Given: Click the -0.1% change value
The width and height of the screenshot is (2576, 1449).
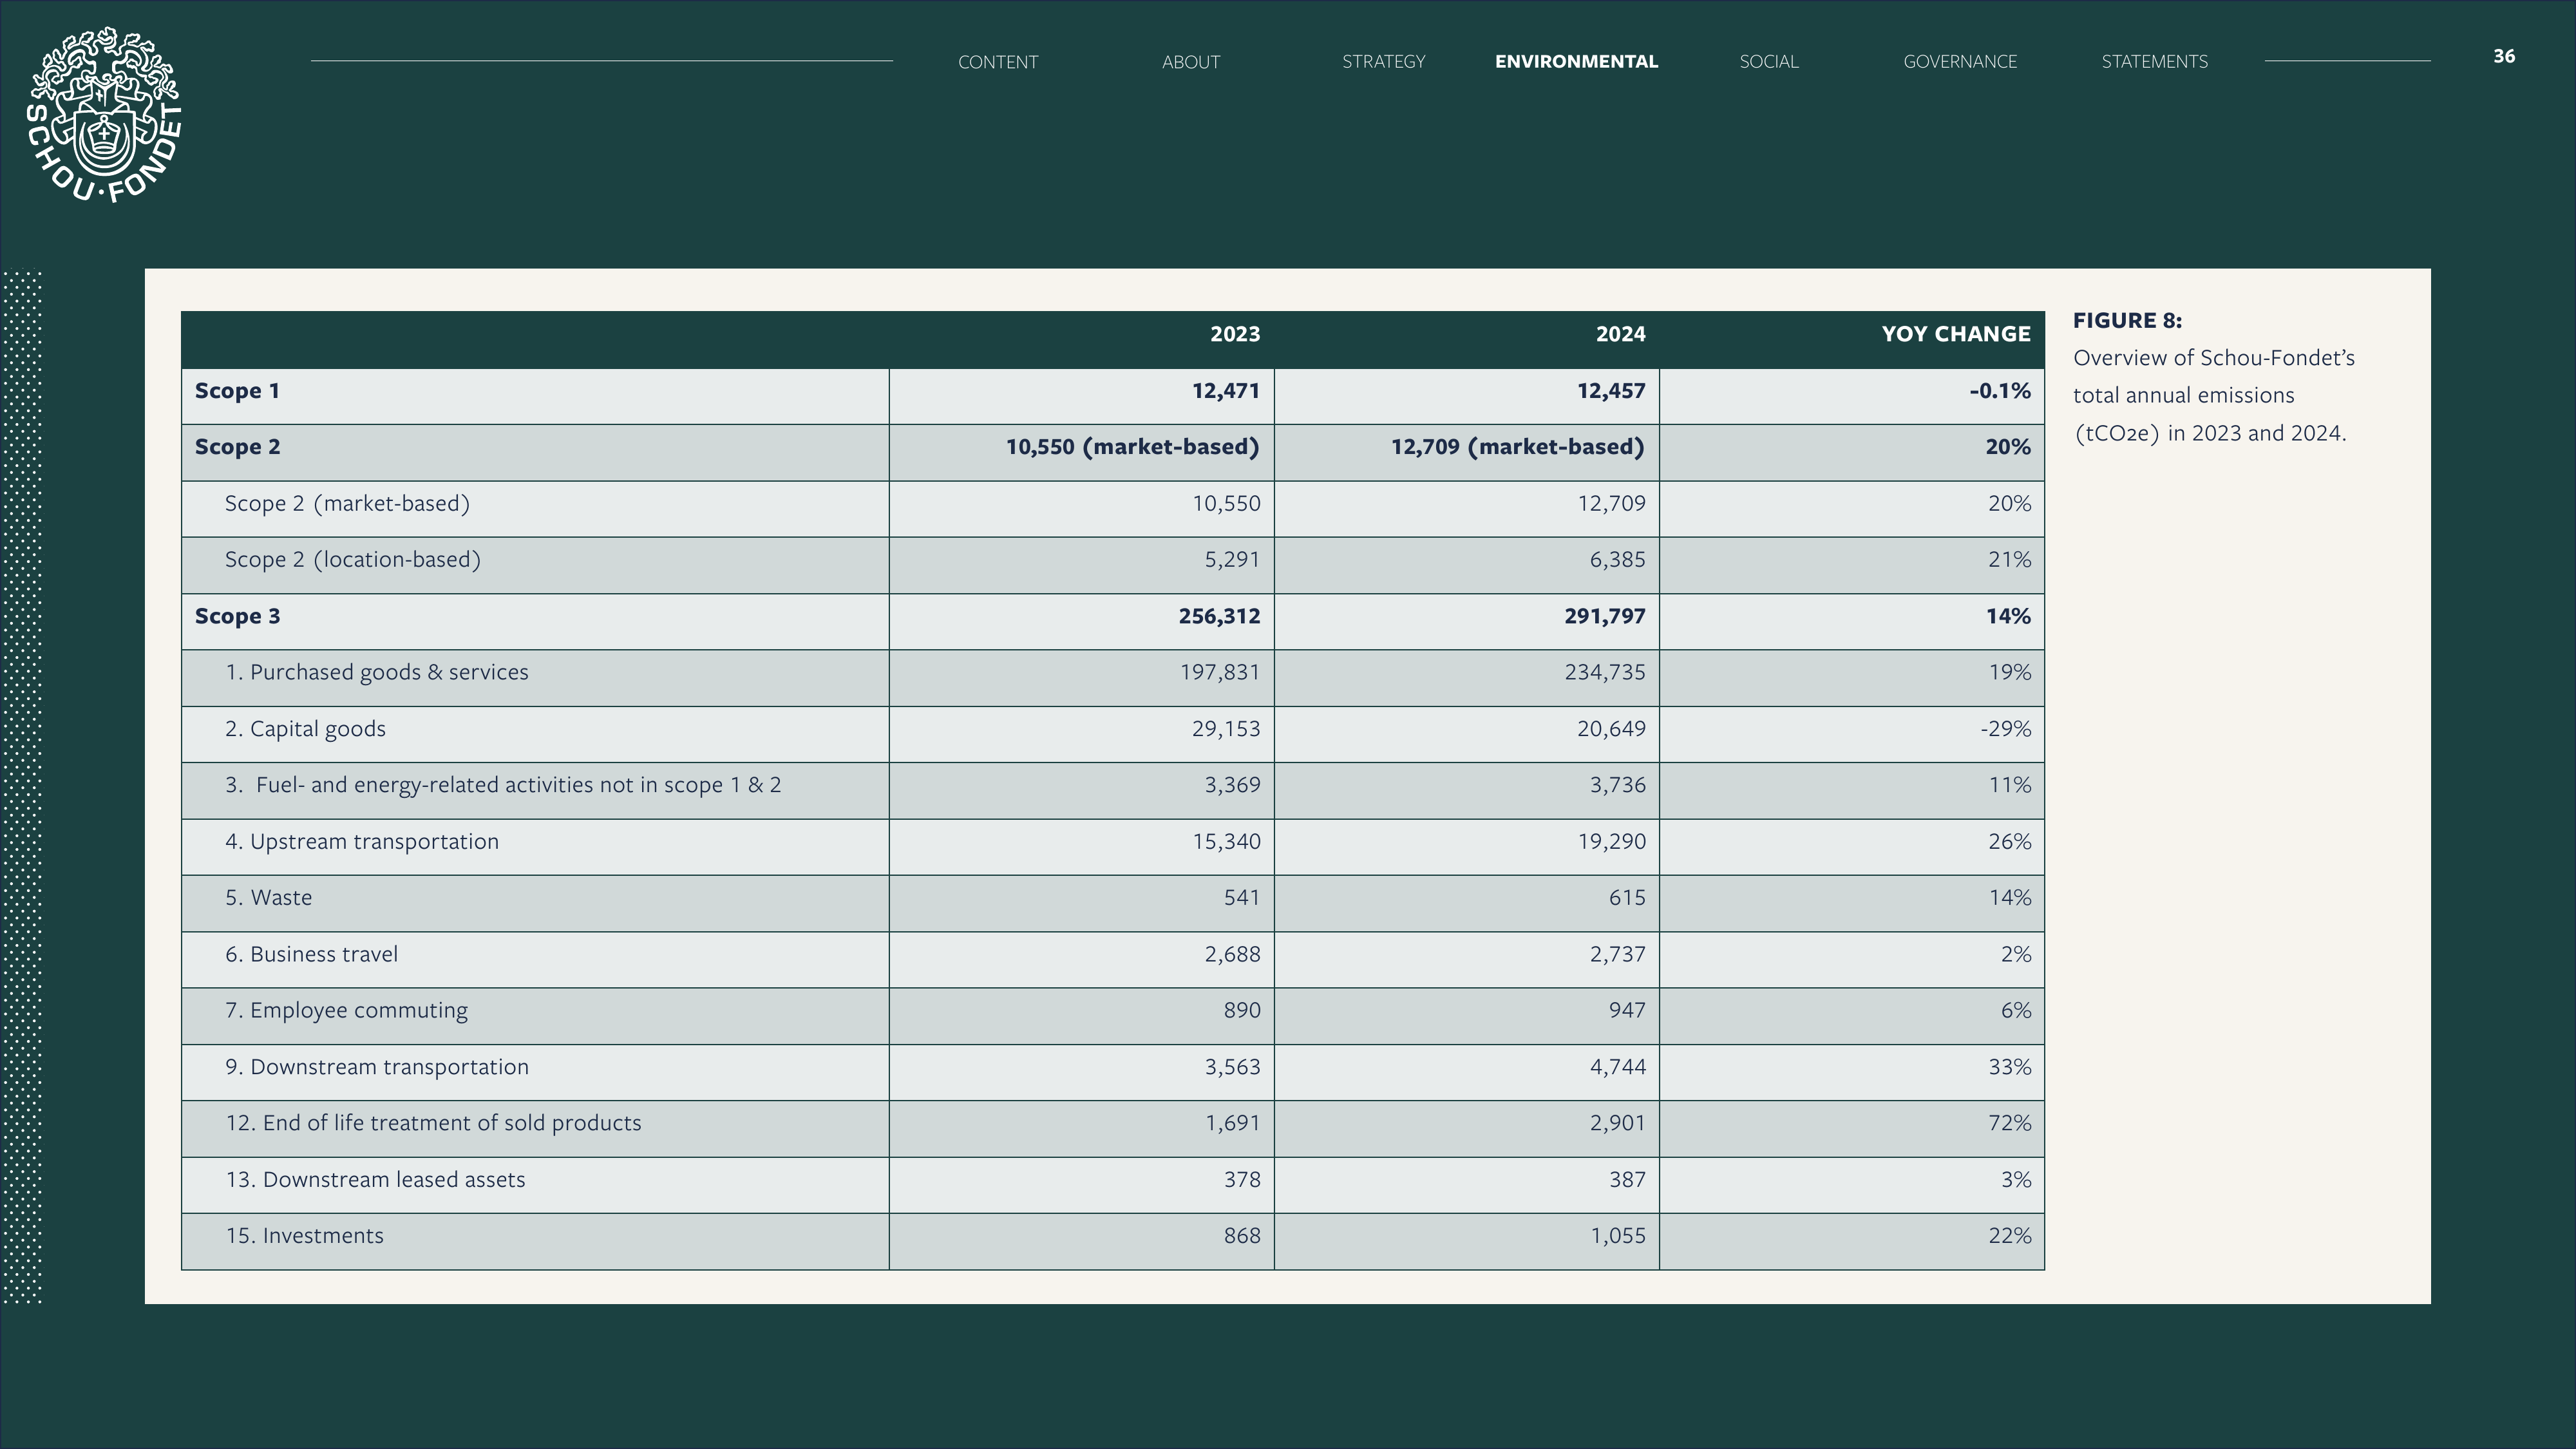Looking at the screenshot, I should [2000, 391].
